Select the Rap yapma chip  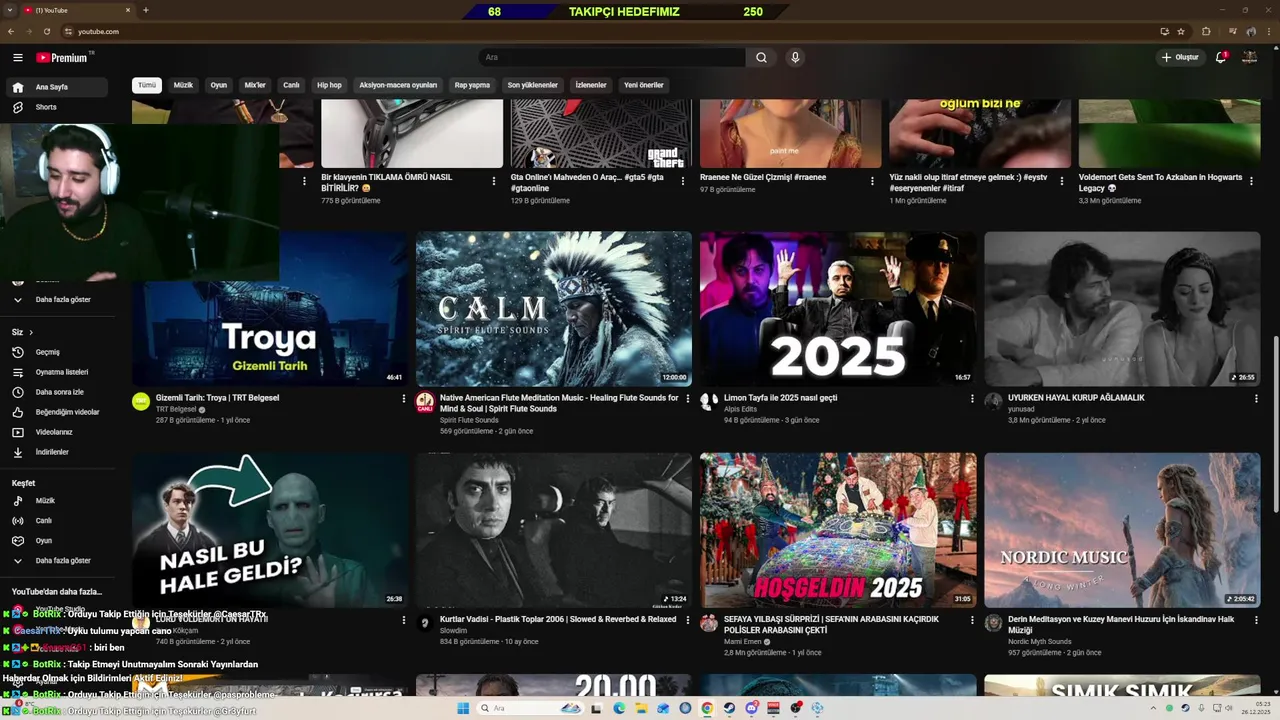click(x=472, y=85)
